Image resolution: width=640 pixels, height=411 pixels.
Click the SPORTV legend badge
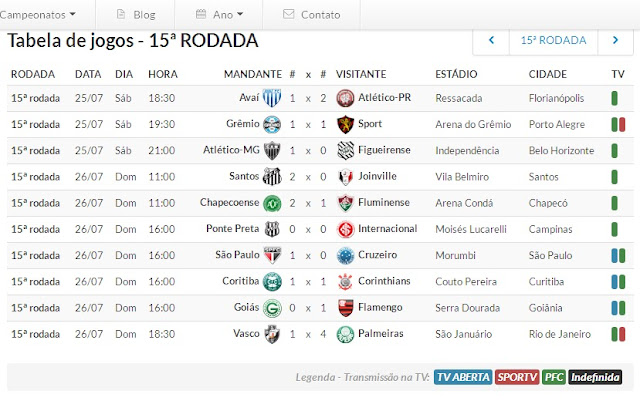coord(517,377)
